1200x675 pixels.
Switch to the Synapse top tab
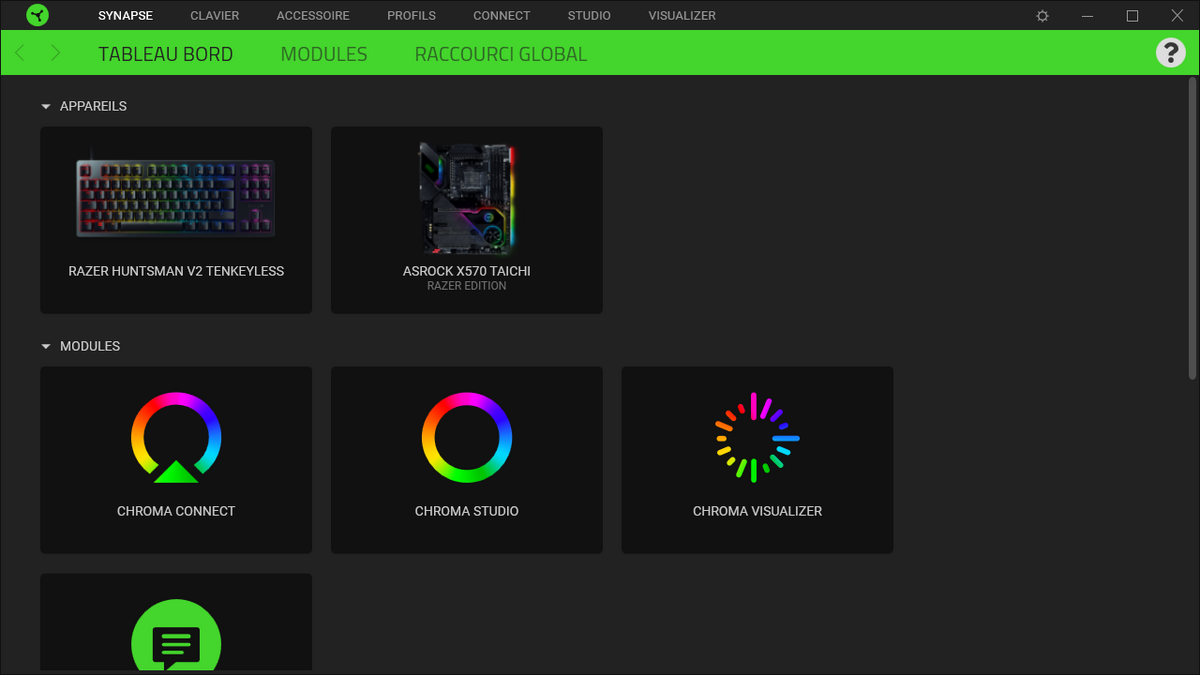click(125, 16)
